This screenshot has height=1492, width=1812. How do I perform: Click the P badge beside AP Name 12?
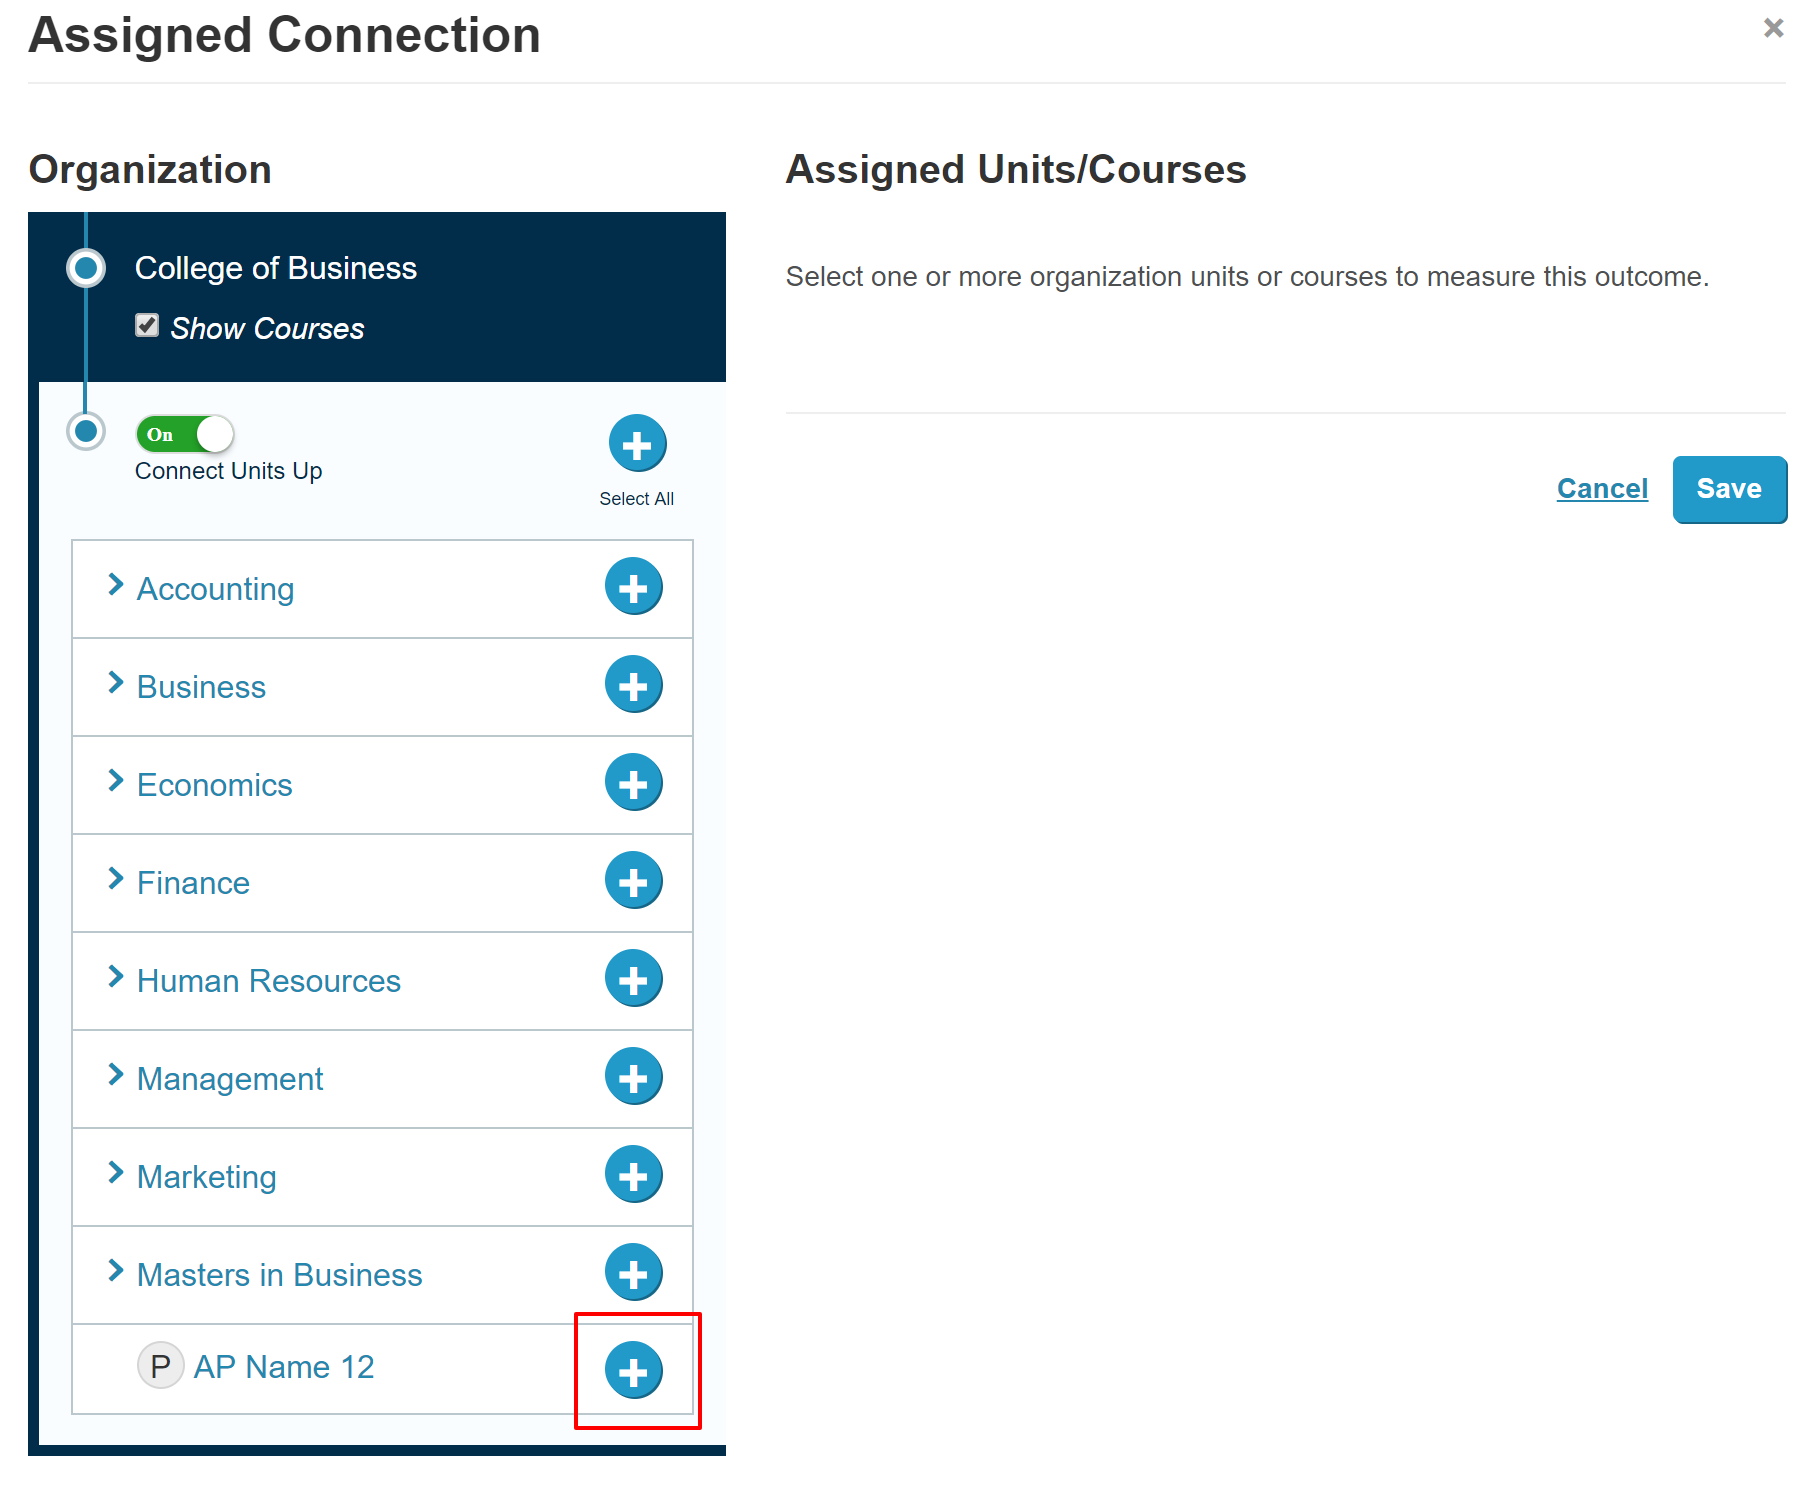pyautogui.click(x=160, y=1366)
